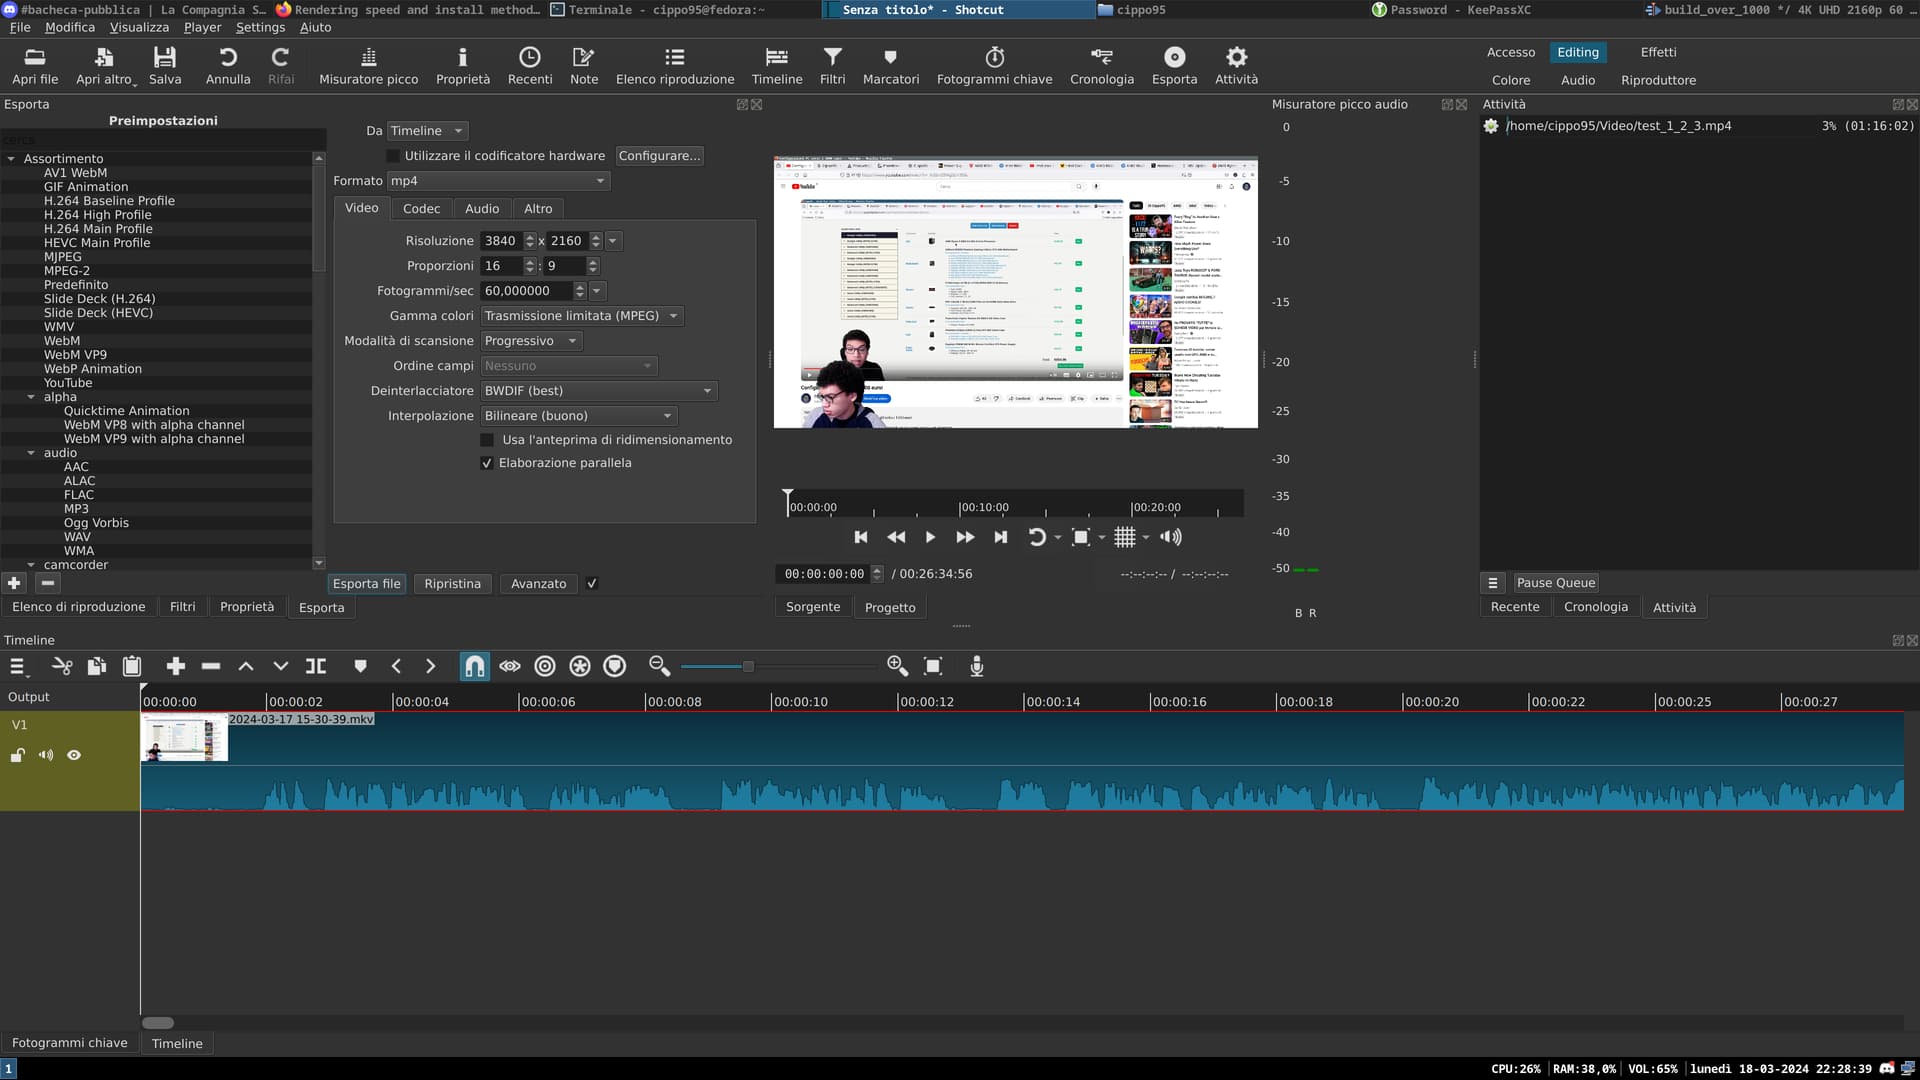Open the Filtri panel
Viewport: 1920px width, 1080px height.
(832, 65)
